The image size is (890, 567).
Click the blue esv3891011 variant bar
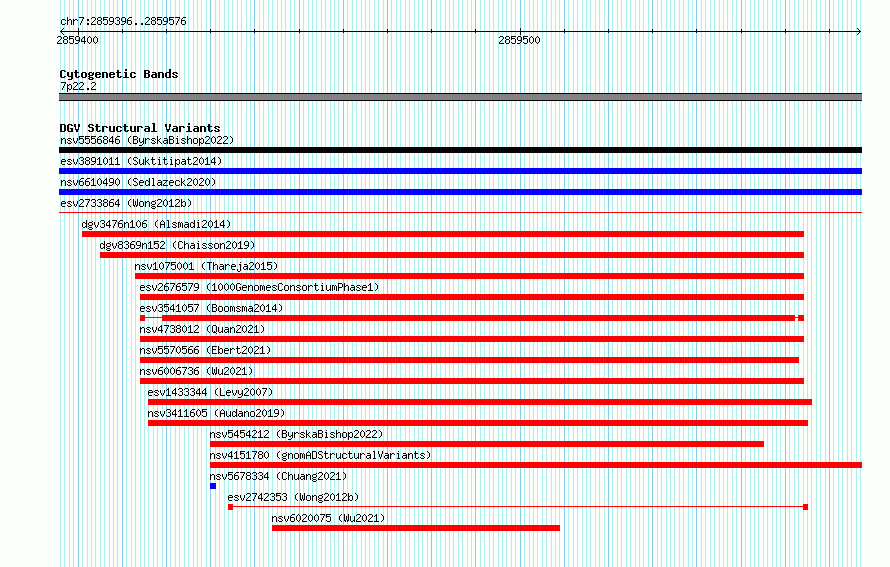pos(460,171)
